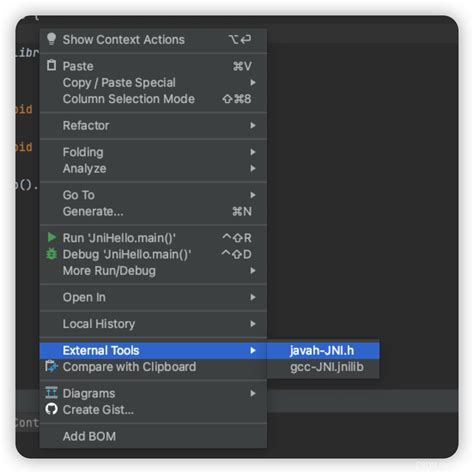Open Copy / Paste Special submenu

click(153, 83)
